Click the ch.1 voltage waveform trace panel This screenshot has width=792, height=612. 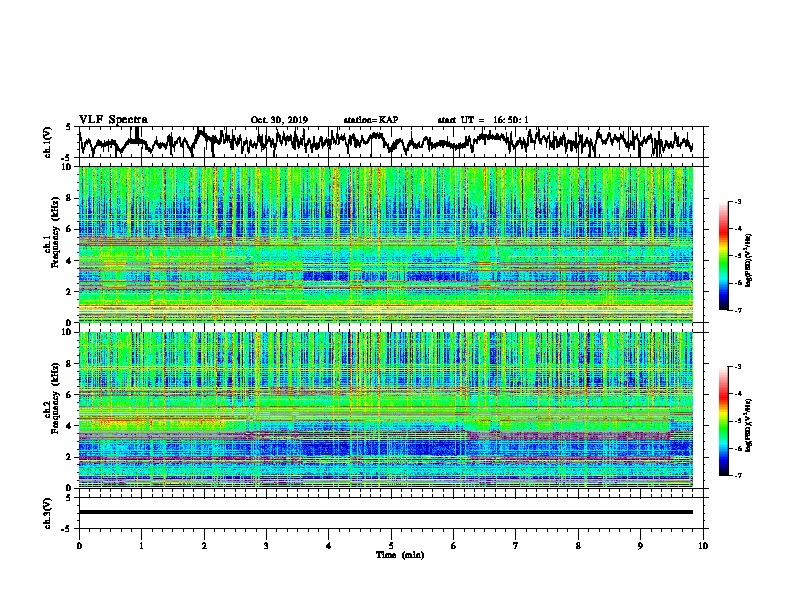(x=390, y=142)
